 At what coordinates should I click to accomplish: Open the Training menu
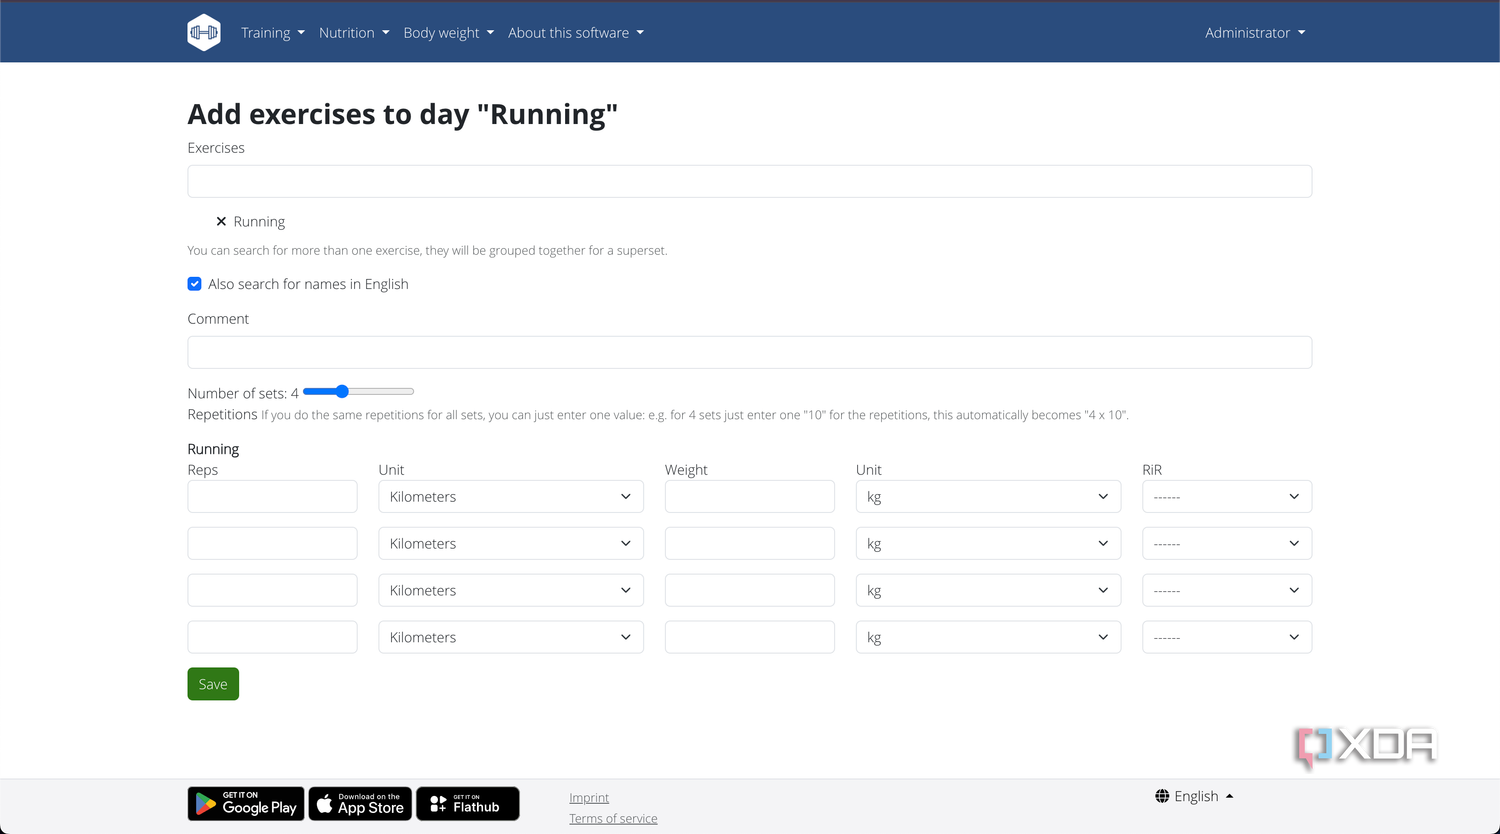click(x=273, y=33)
